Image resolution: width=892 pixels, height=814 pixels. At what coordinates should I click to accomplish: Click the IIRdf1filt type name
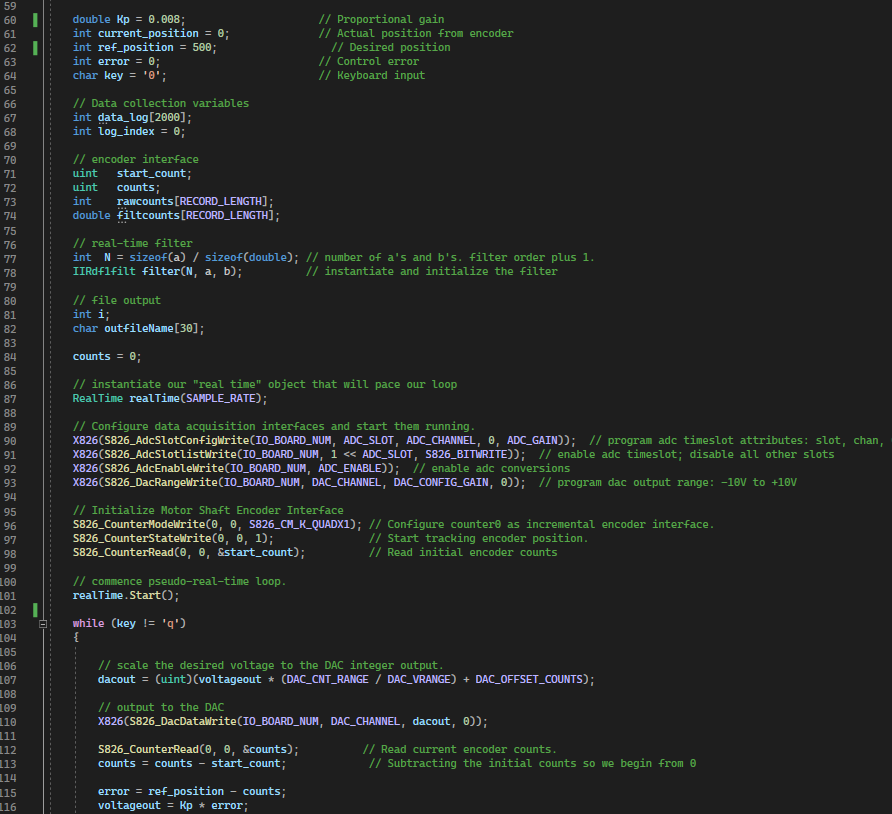click(106, 271)
